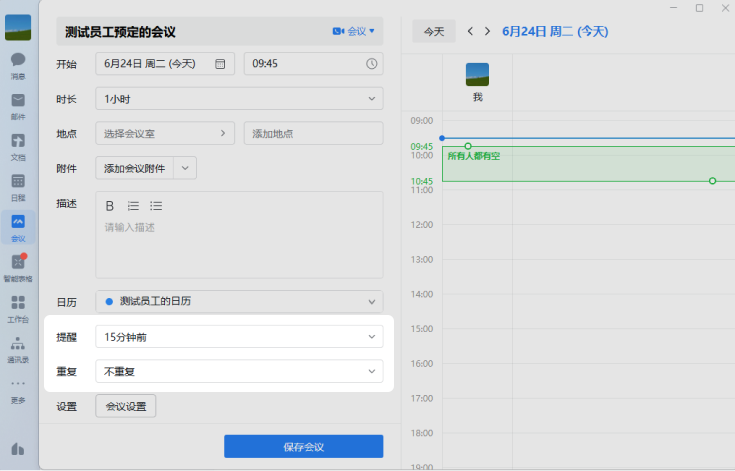
Task: Click the 保存会议 button
Action: (303, 446)
